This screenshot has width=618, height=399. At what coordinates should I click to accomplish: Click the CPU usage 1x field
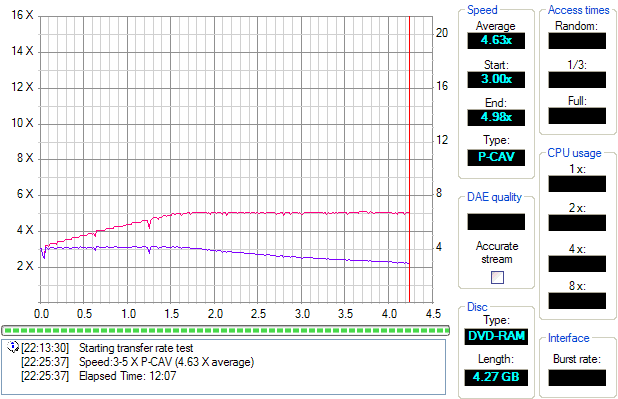point(577,184)
